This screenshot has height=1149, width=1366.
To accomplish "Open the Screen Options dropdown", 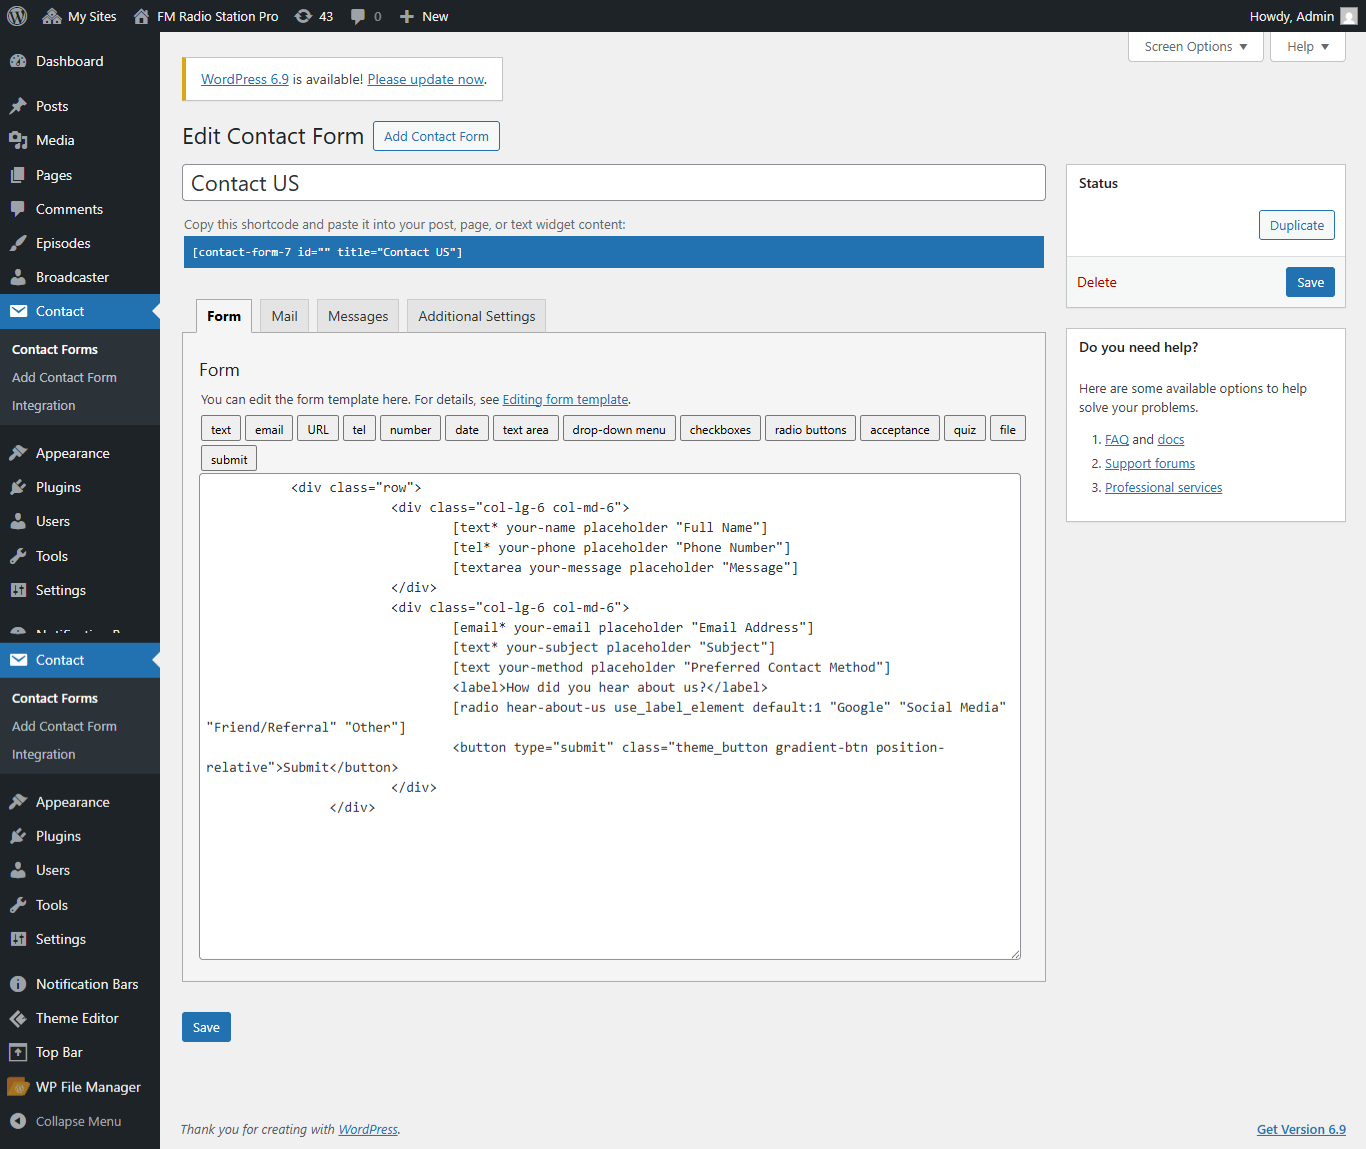I will (x=1195, y=46).
